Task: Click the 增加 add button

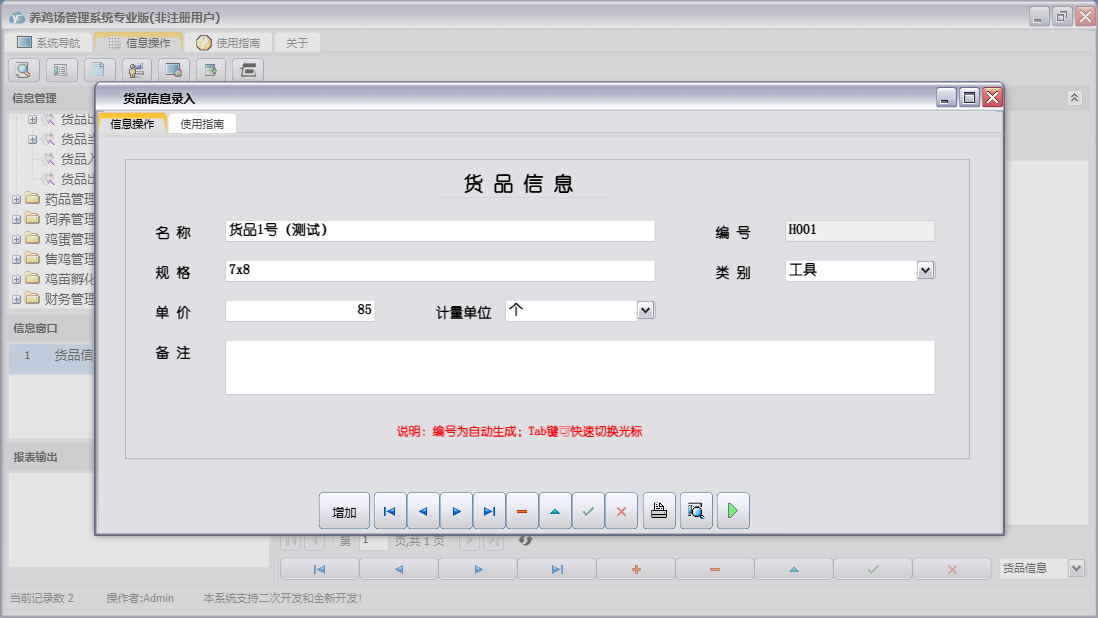Action: pyautogui.click(x=344, y=510)
